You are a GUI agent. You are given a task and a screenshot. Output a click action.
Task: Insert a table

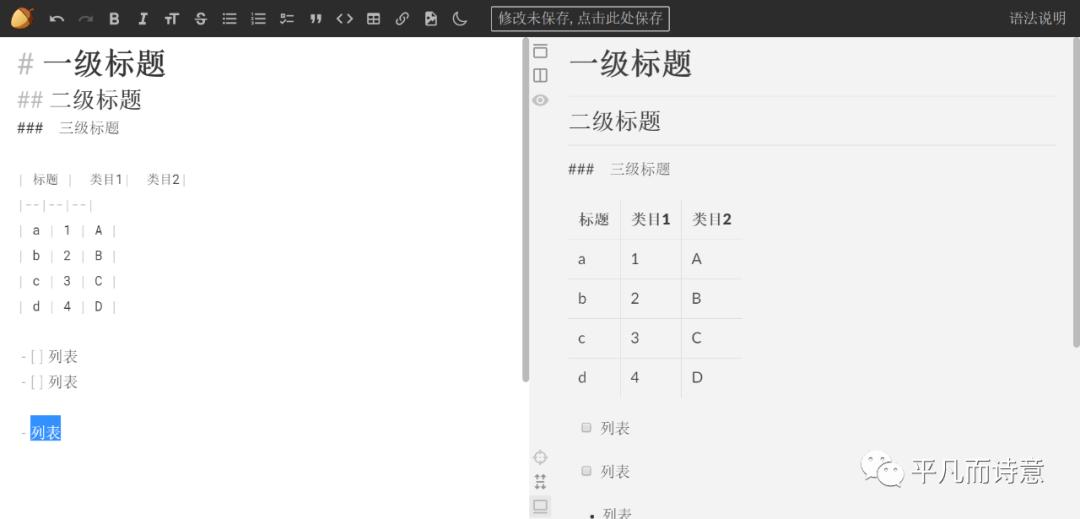tap(373, 19)
